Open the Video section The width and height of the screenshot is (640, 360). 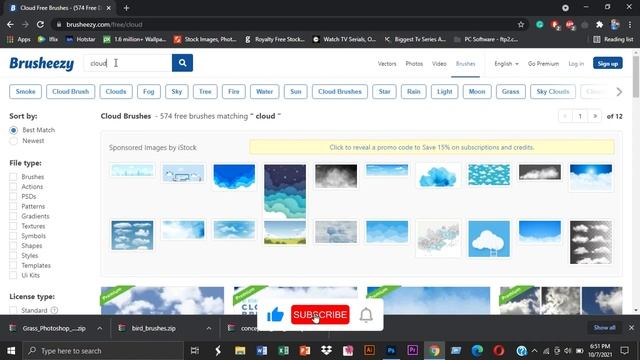click(x=439, y=64)
